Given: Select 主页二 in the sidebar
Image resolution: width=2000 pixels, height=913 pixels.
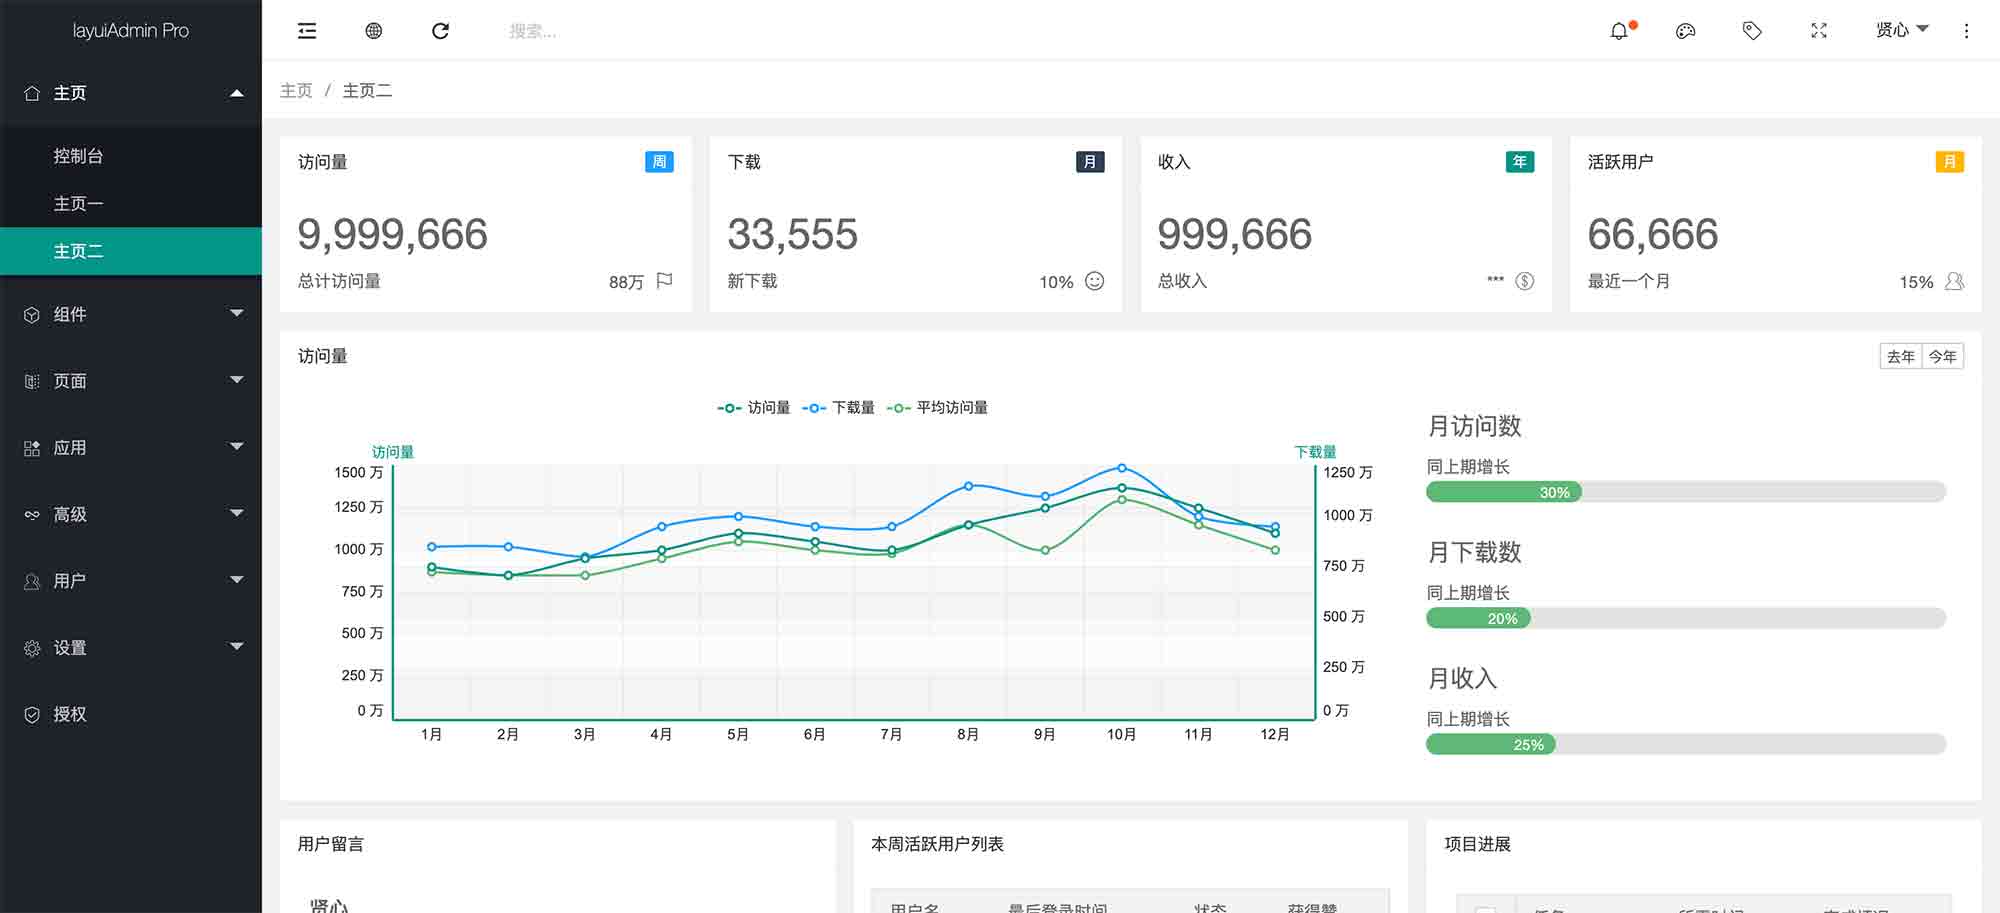Looking at the screenshot, I should (x=131, y=251).
